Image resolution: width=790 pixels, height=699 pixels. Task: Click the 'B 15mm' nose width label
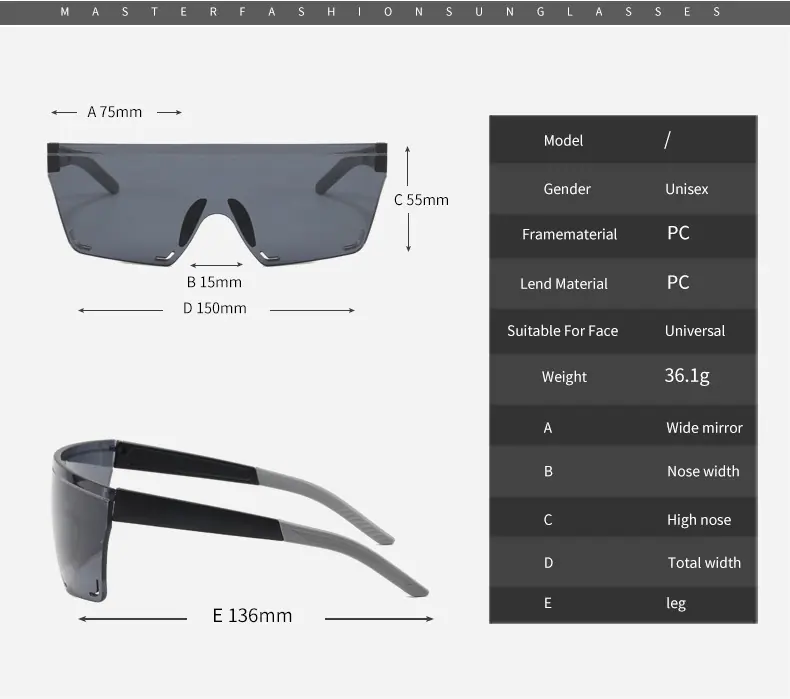pos(214,282)
